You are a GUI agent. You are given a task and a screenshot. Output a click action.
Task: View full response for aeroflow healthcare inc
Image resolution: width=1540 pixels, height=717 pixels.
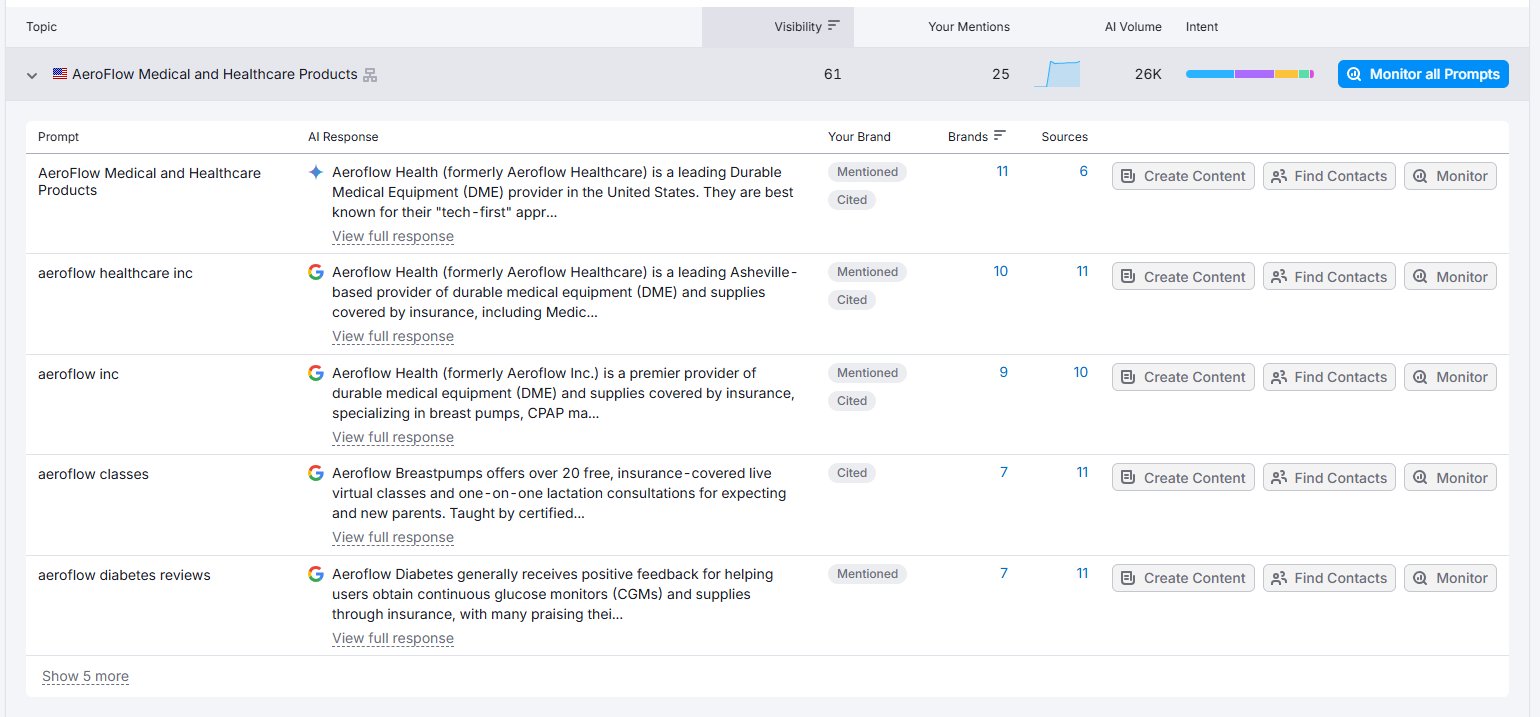[x=393, y=337]
